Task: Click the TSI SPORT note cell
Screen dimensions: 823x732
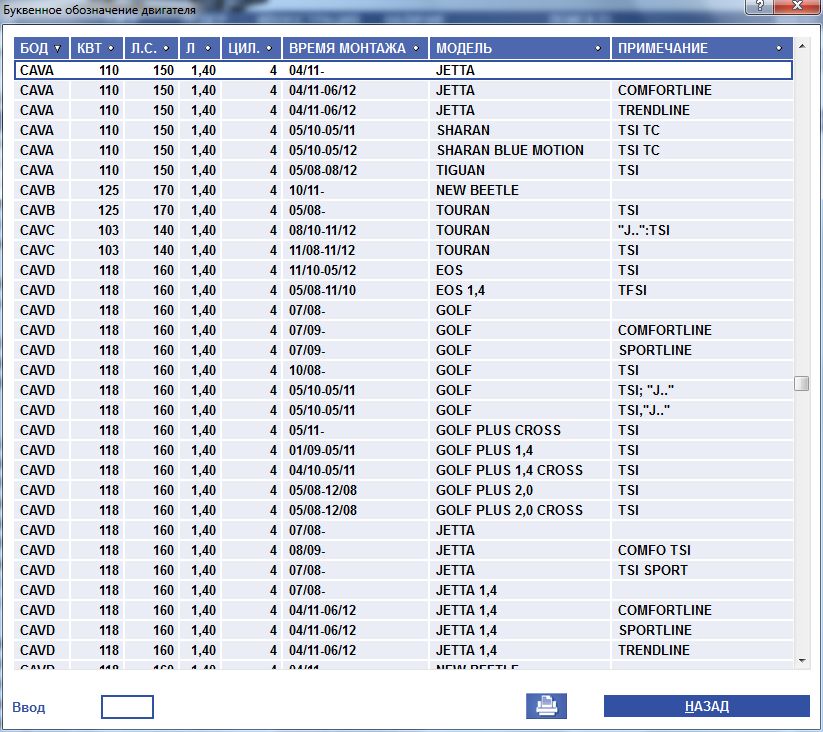Action: [702, 570]
